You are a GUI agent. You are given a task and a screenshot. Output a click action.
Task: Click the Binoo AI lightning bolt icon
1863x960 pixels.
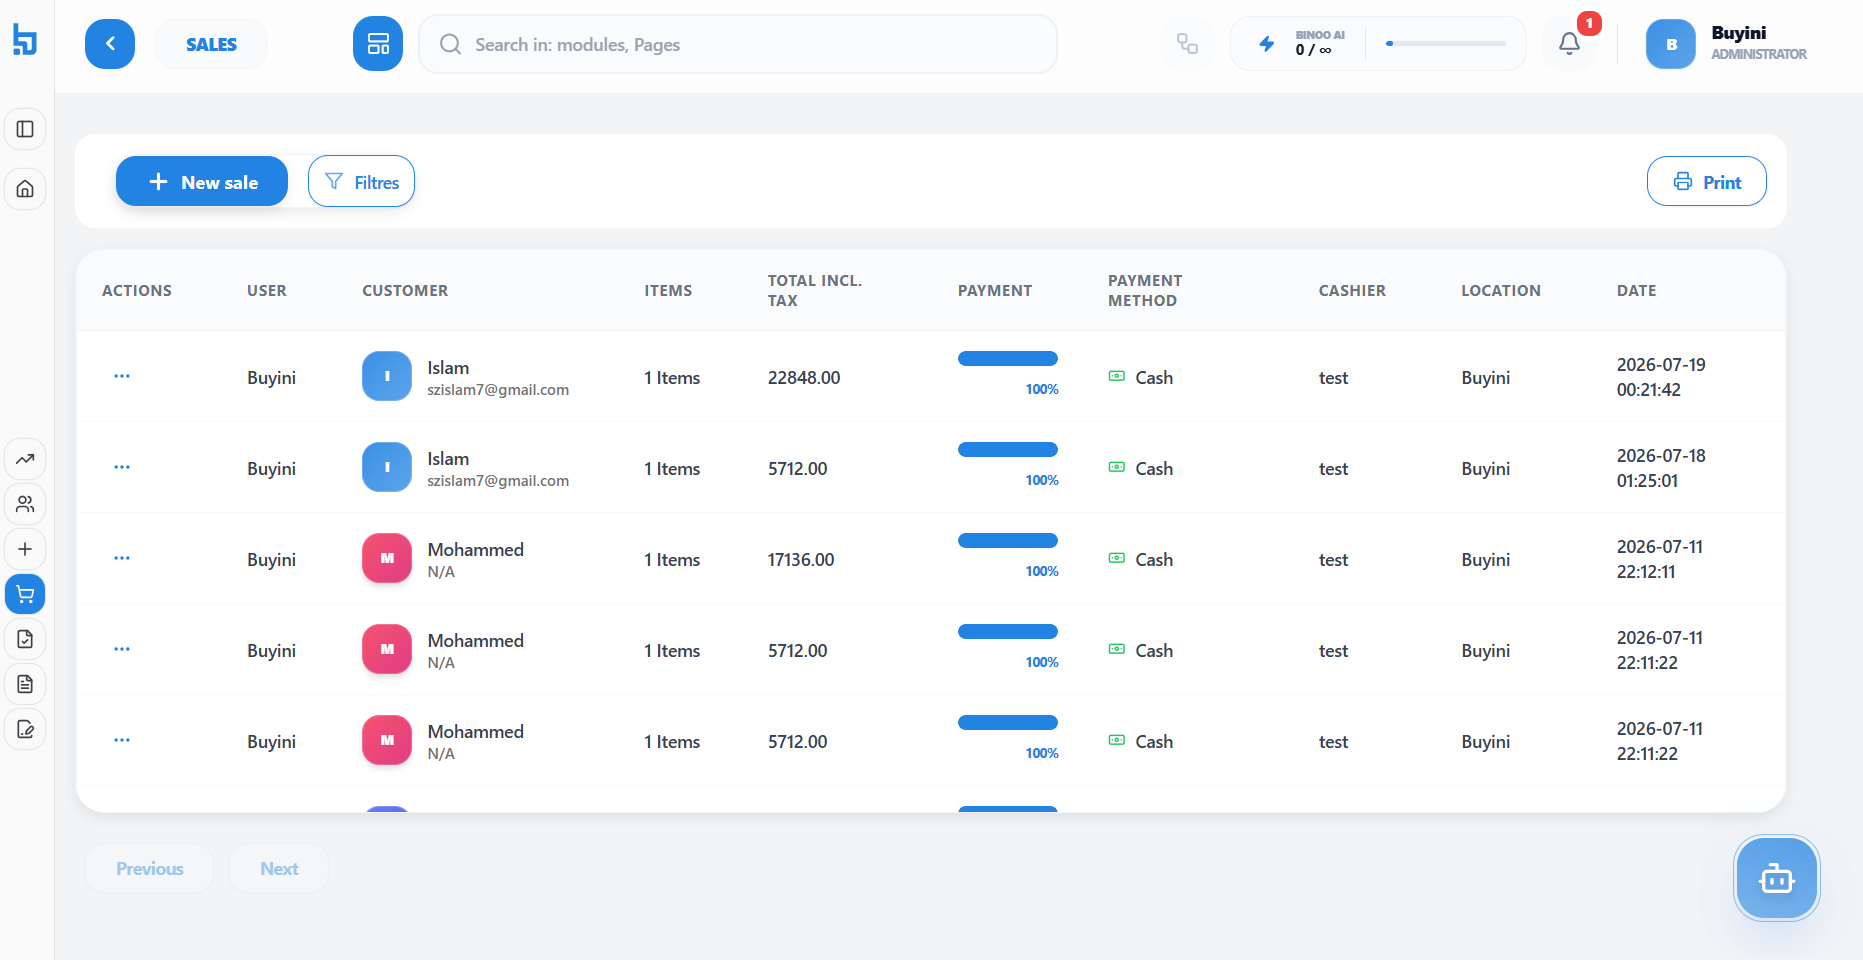(1267, 44)
